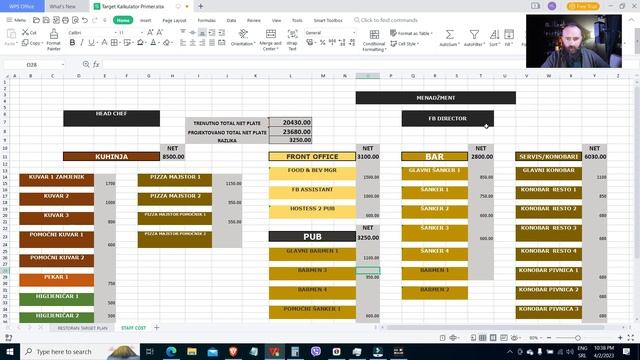Click the increase indent icon
Image resolution: width=640 pixels, height=360 pixels.
click(222, 32)
